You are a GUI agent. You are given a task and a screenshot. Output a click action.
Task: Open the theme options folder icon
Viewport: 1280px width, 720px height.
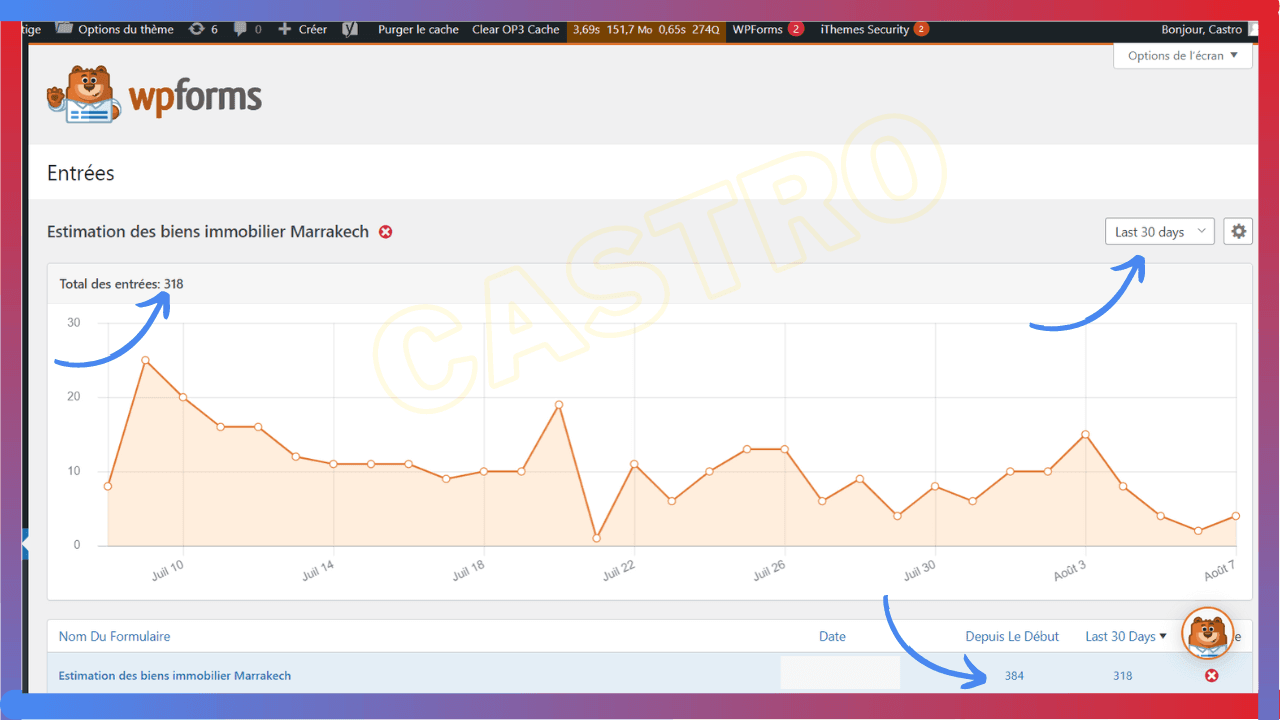[x=64, y=29]
